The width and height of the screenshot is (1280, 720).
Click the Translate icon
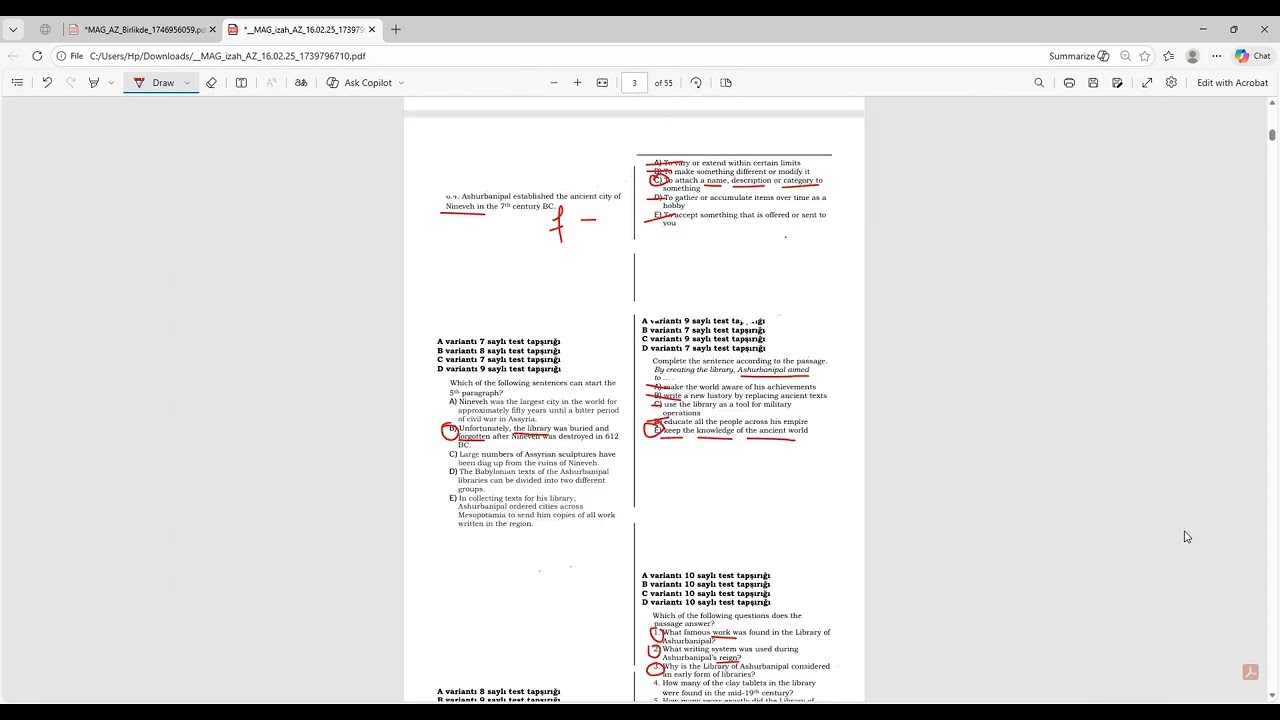pos(301,83)
